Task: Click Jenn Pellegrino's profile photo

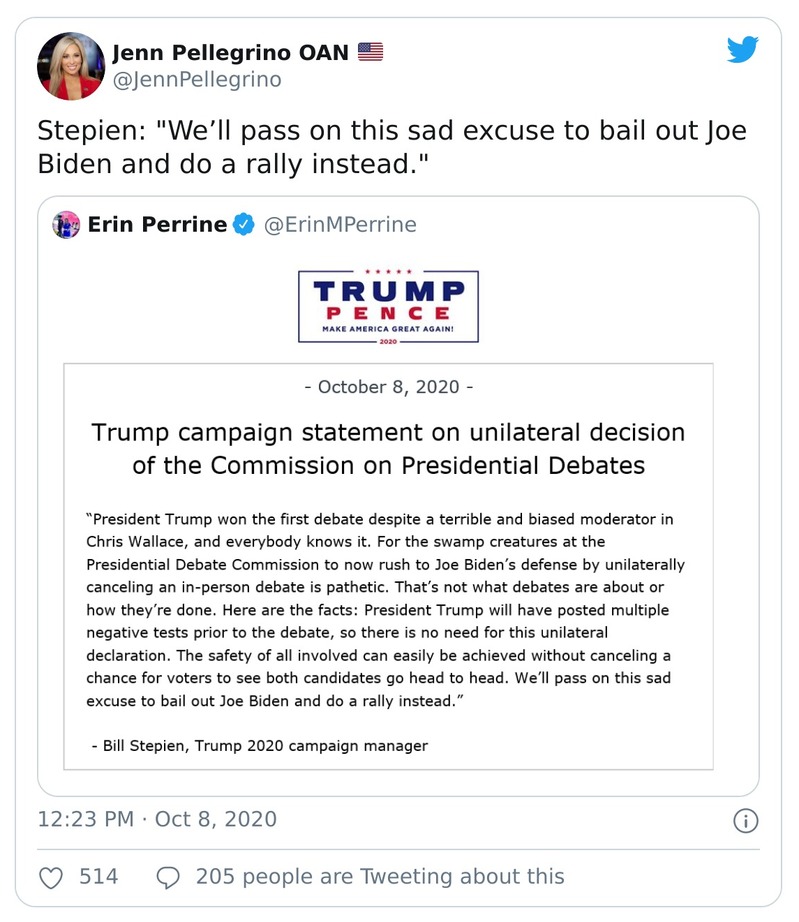Action: tap(71, 66)
